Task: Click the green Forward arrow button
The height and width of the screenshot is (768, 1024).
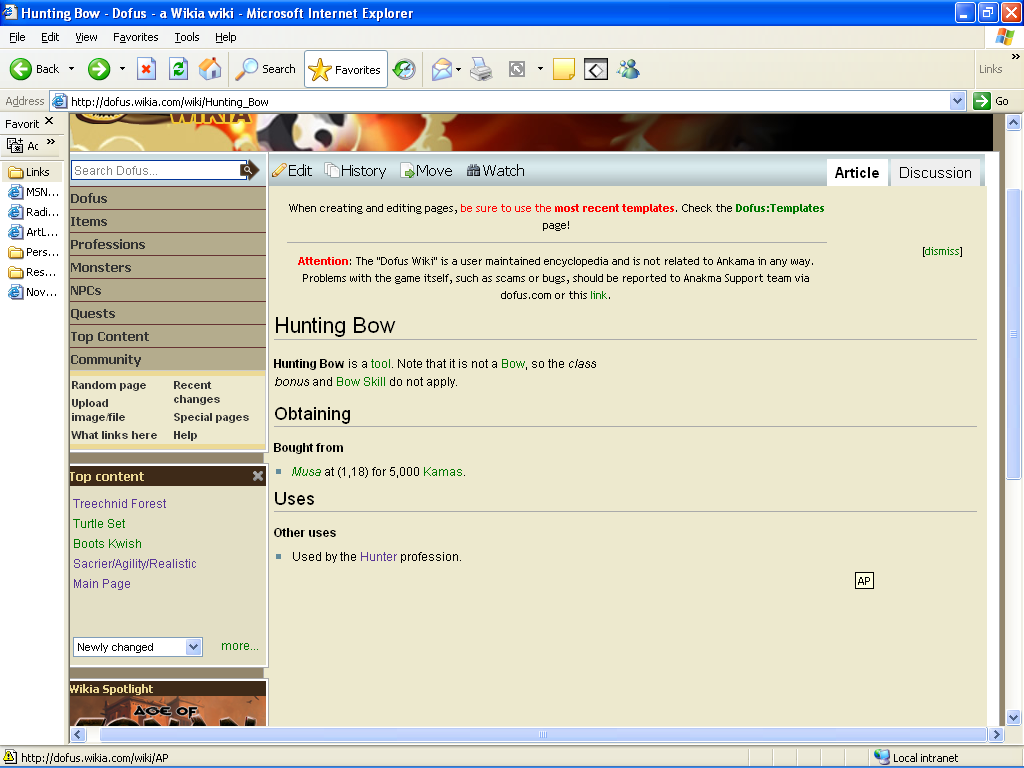Action: (99, 69)
